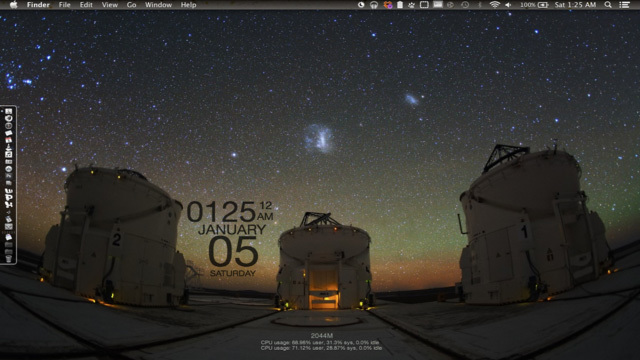Open the File menu
This screenshot has width=640, height=360.
coord(64,5)
